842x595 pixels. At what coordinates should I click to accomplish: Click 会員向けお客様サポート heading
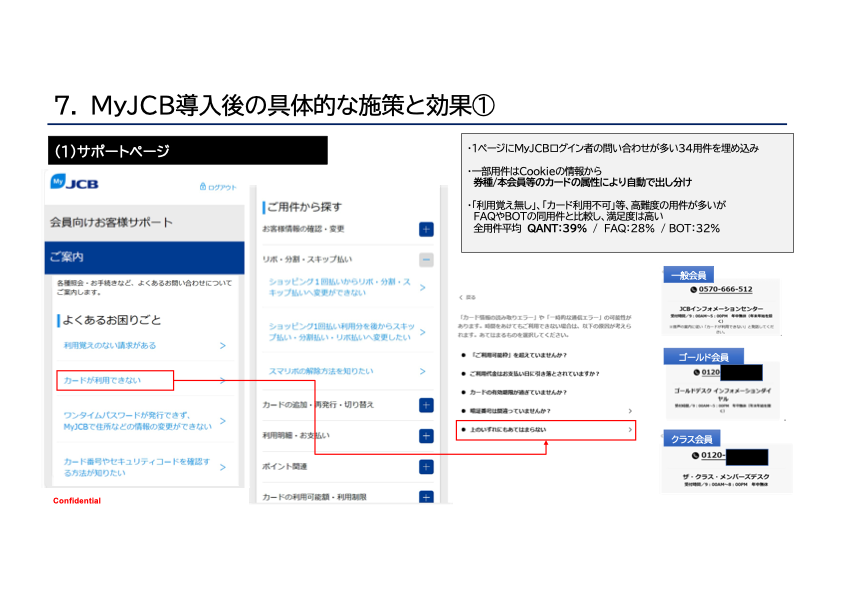[x=111, y=222]
